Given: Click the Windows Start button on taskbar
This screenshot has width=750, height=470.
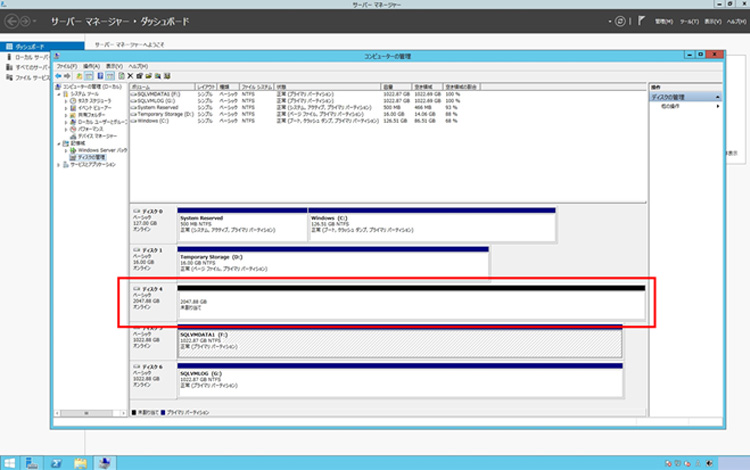Looking at the screenshot, I should 9,462.
